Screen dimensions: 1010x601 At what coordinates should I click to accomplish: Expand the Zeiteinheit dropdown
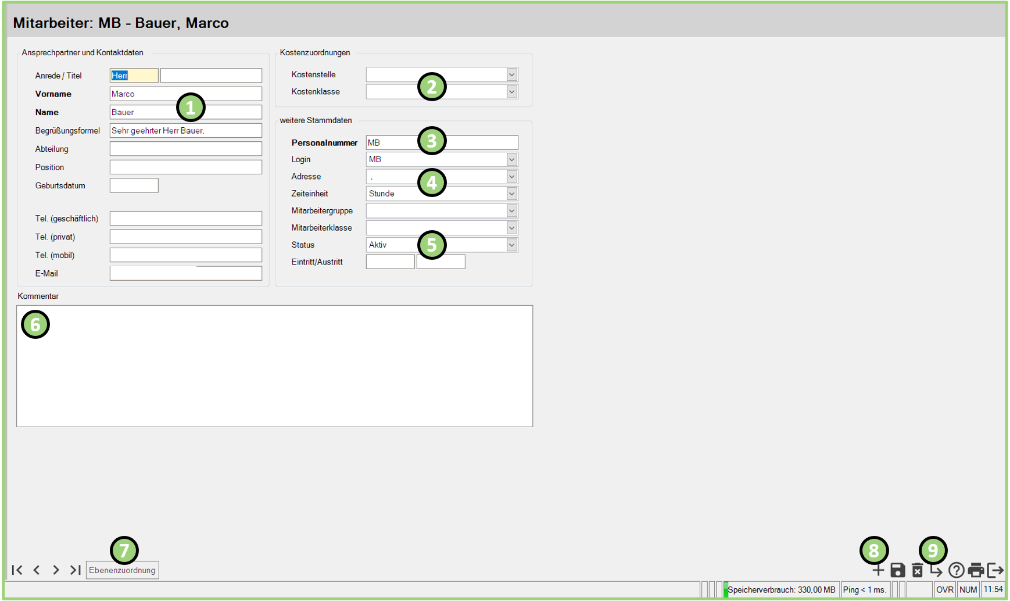pyautogui.click(x=512, y=194)
